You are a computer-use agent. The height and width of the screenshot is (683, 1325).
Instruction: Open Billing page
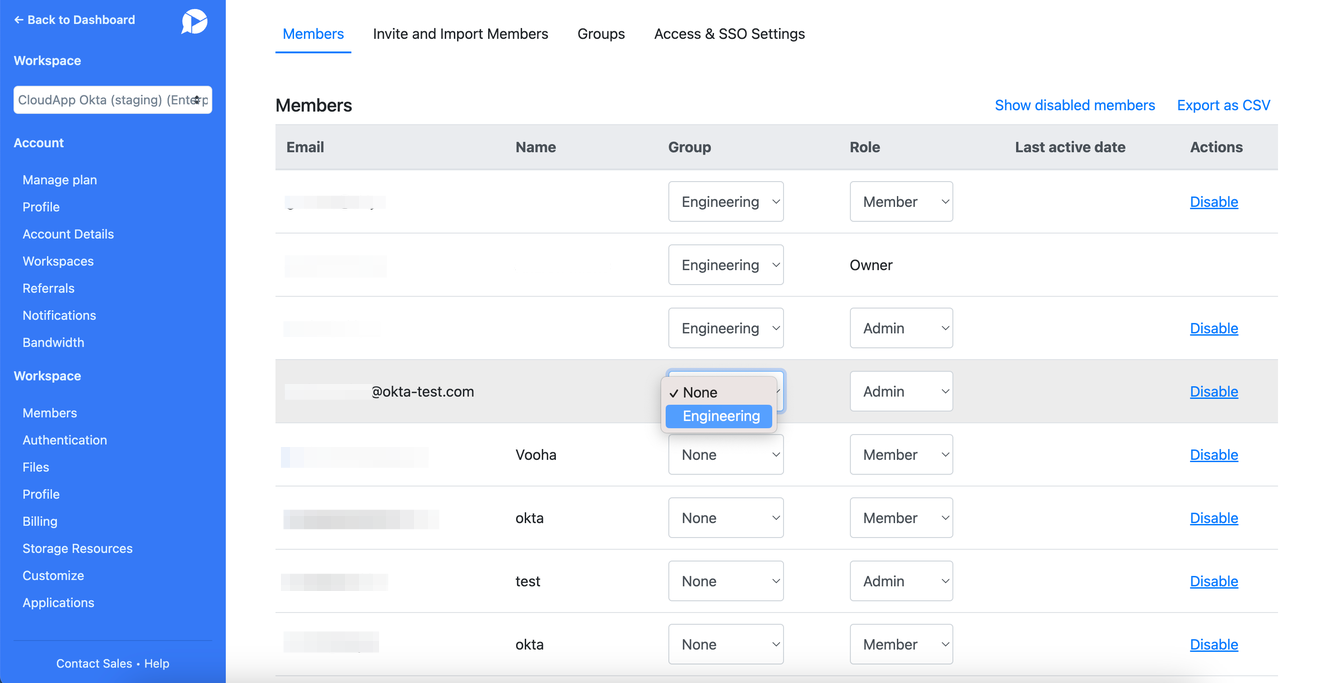click(40, 521)
